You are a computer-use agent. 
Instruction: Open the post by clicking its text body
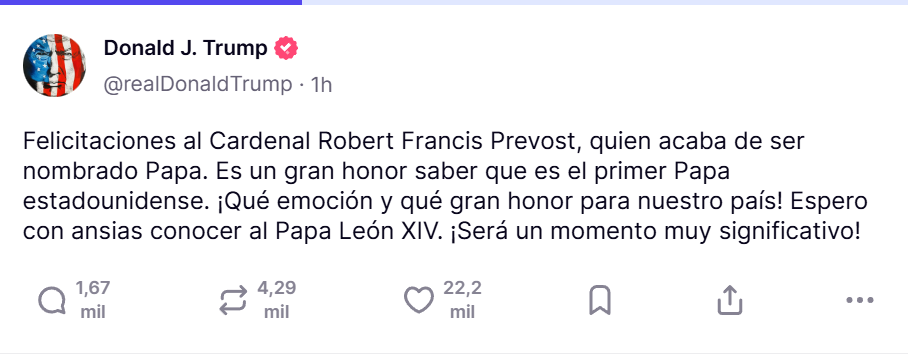tap(445, 186)
